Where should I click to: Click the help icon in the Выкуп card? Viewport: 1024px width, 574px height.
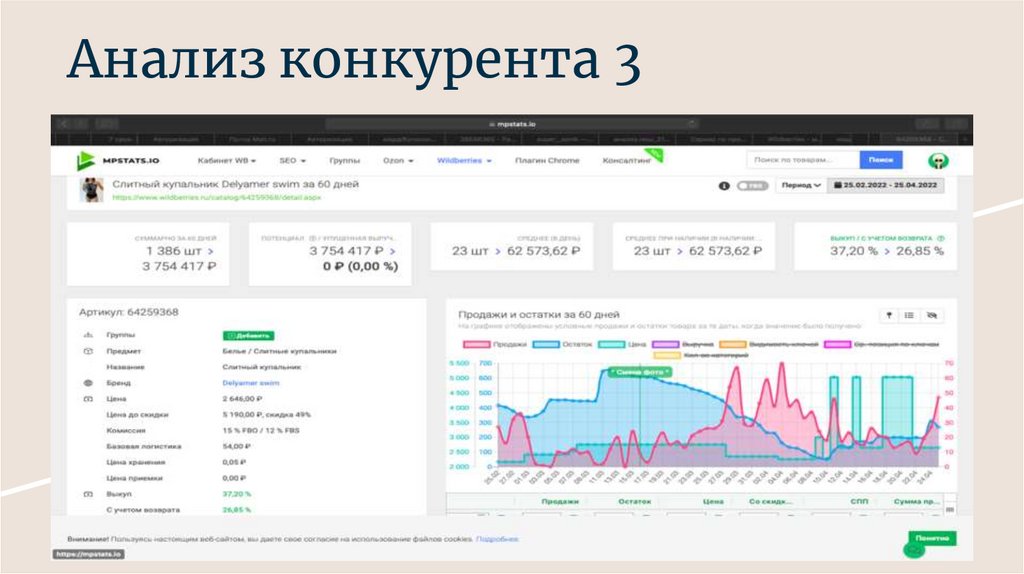940,238
